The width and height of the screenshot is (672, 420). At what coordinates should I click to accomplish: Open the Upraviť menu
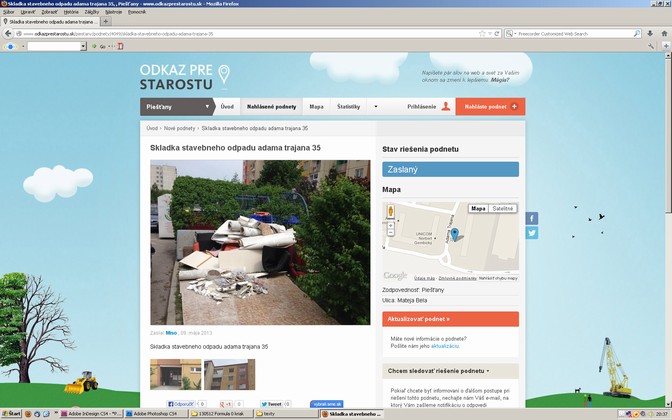[x=28, y=12]
